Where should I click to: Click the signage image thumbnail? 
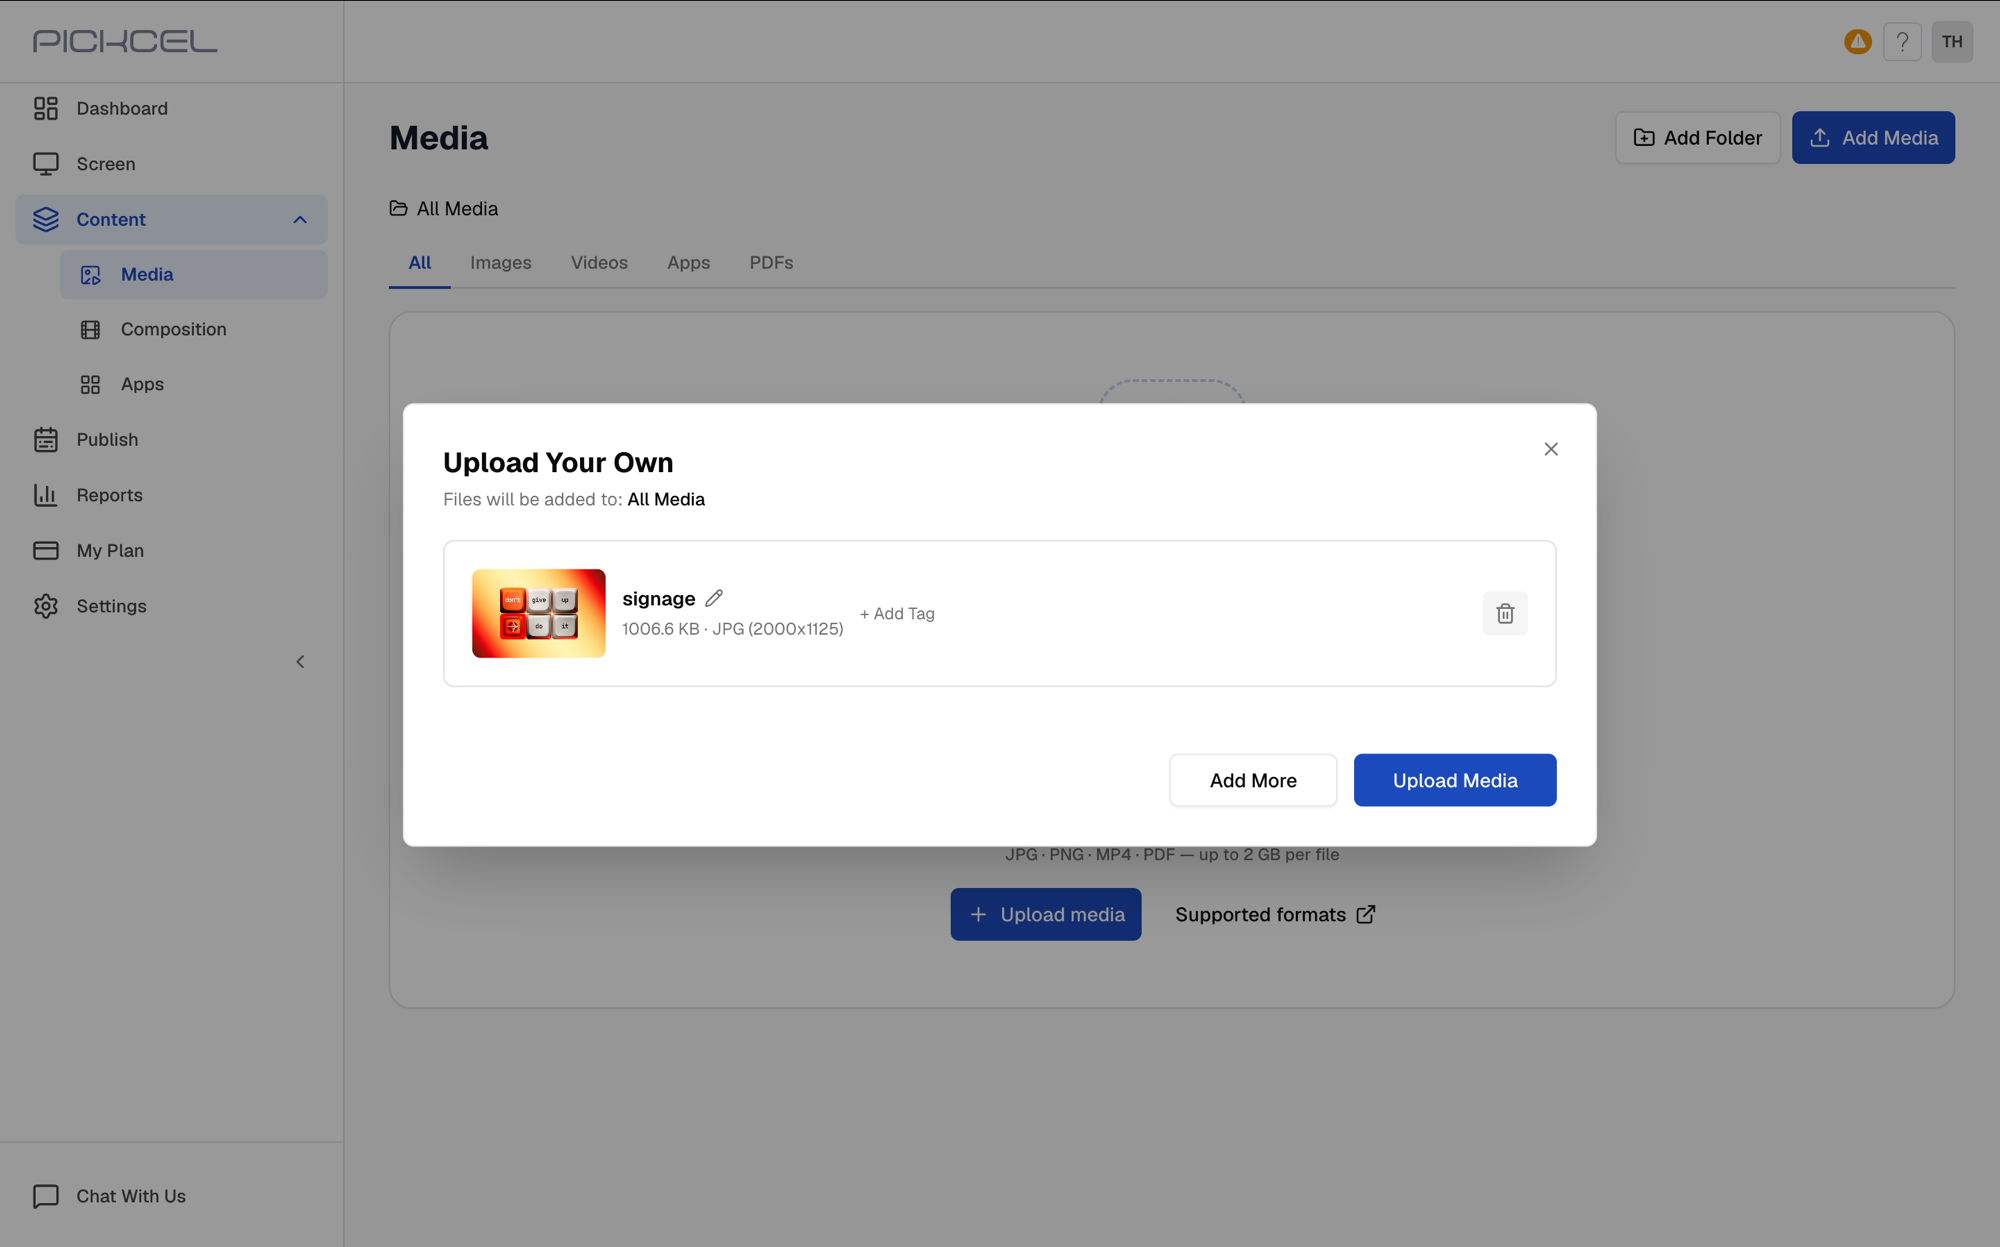coord(539,613)
